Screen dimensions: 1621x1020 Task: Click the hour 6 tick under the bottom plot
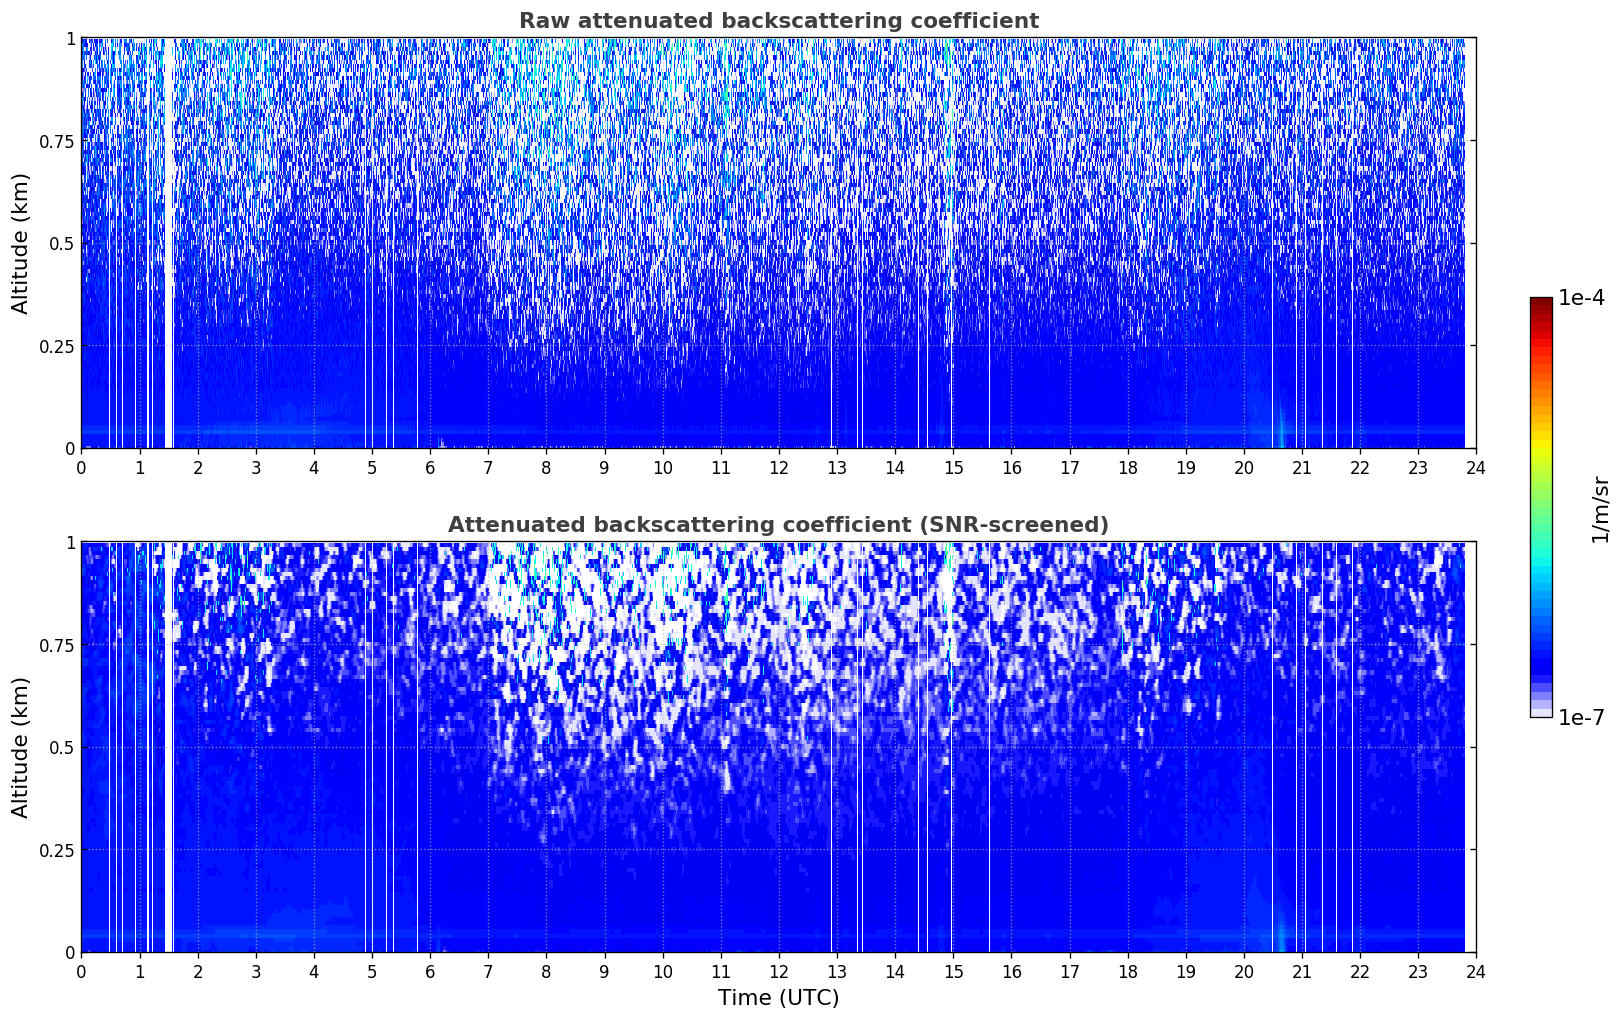tap(430, 971)
